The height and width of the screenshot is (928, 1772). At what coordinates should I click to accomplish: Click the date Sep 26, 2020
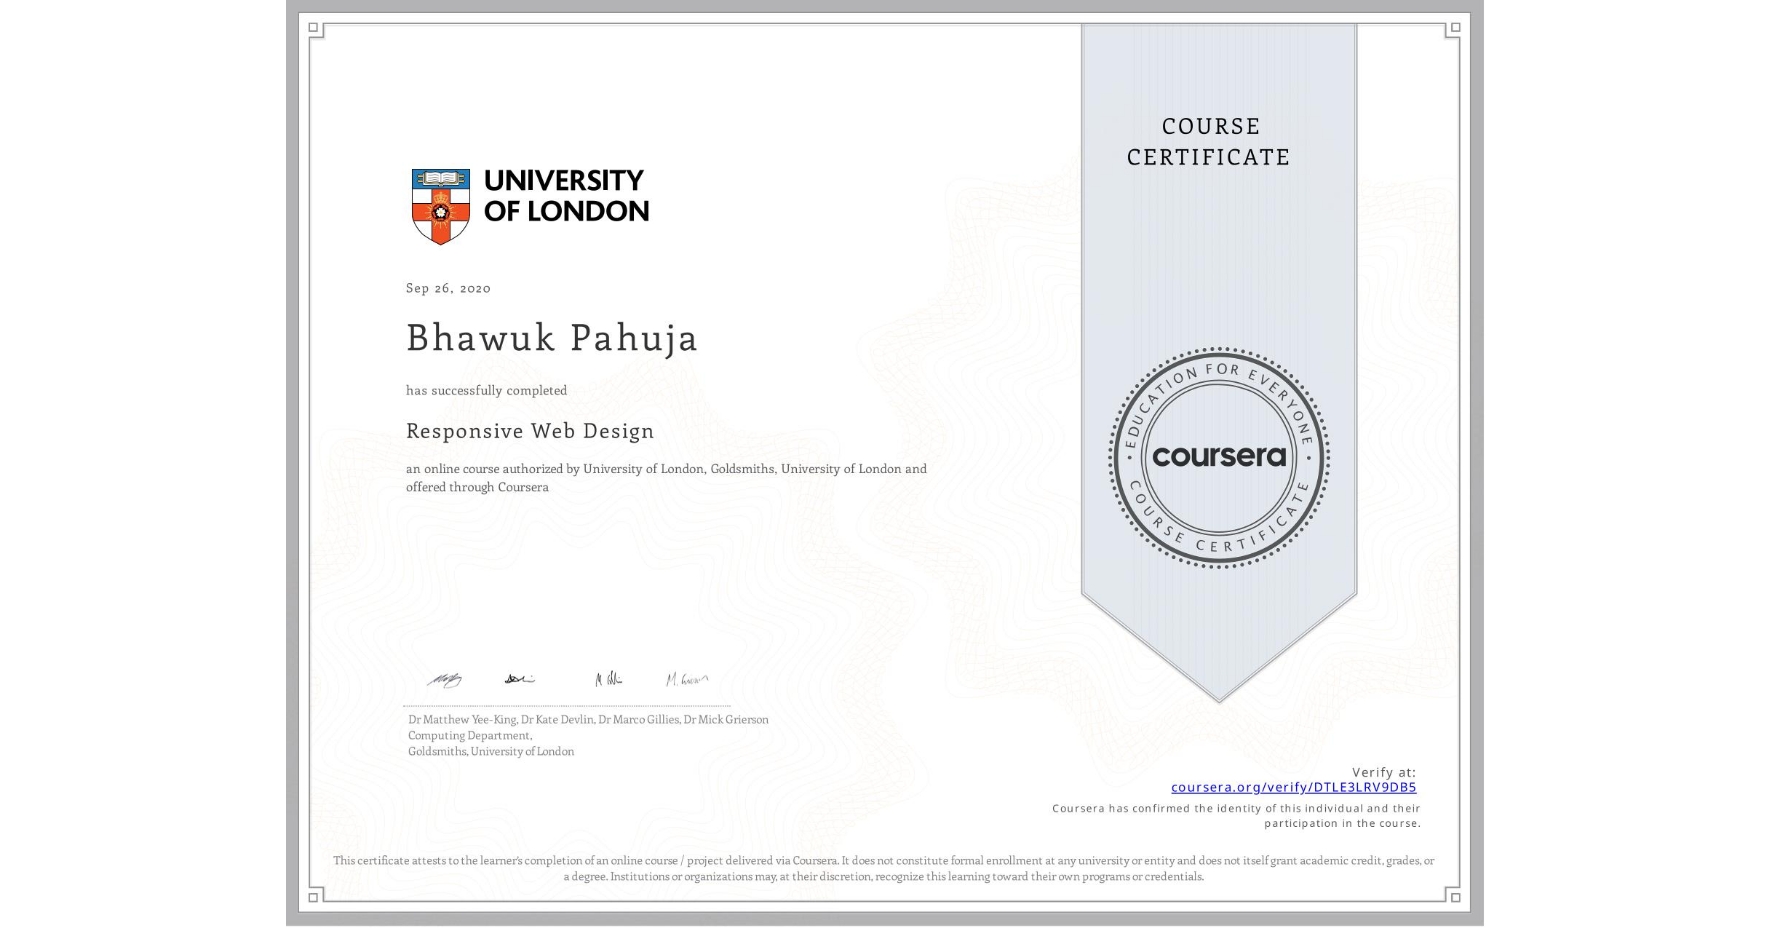(447, 288)
